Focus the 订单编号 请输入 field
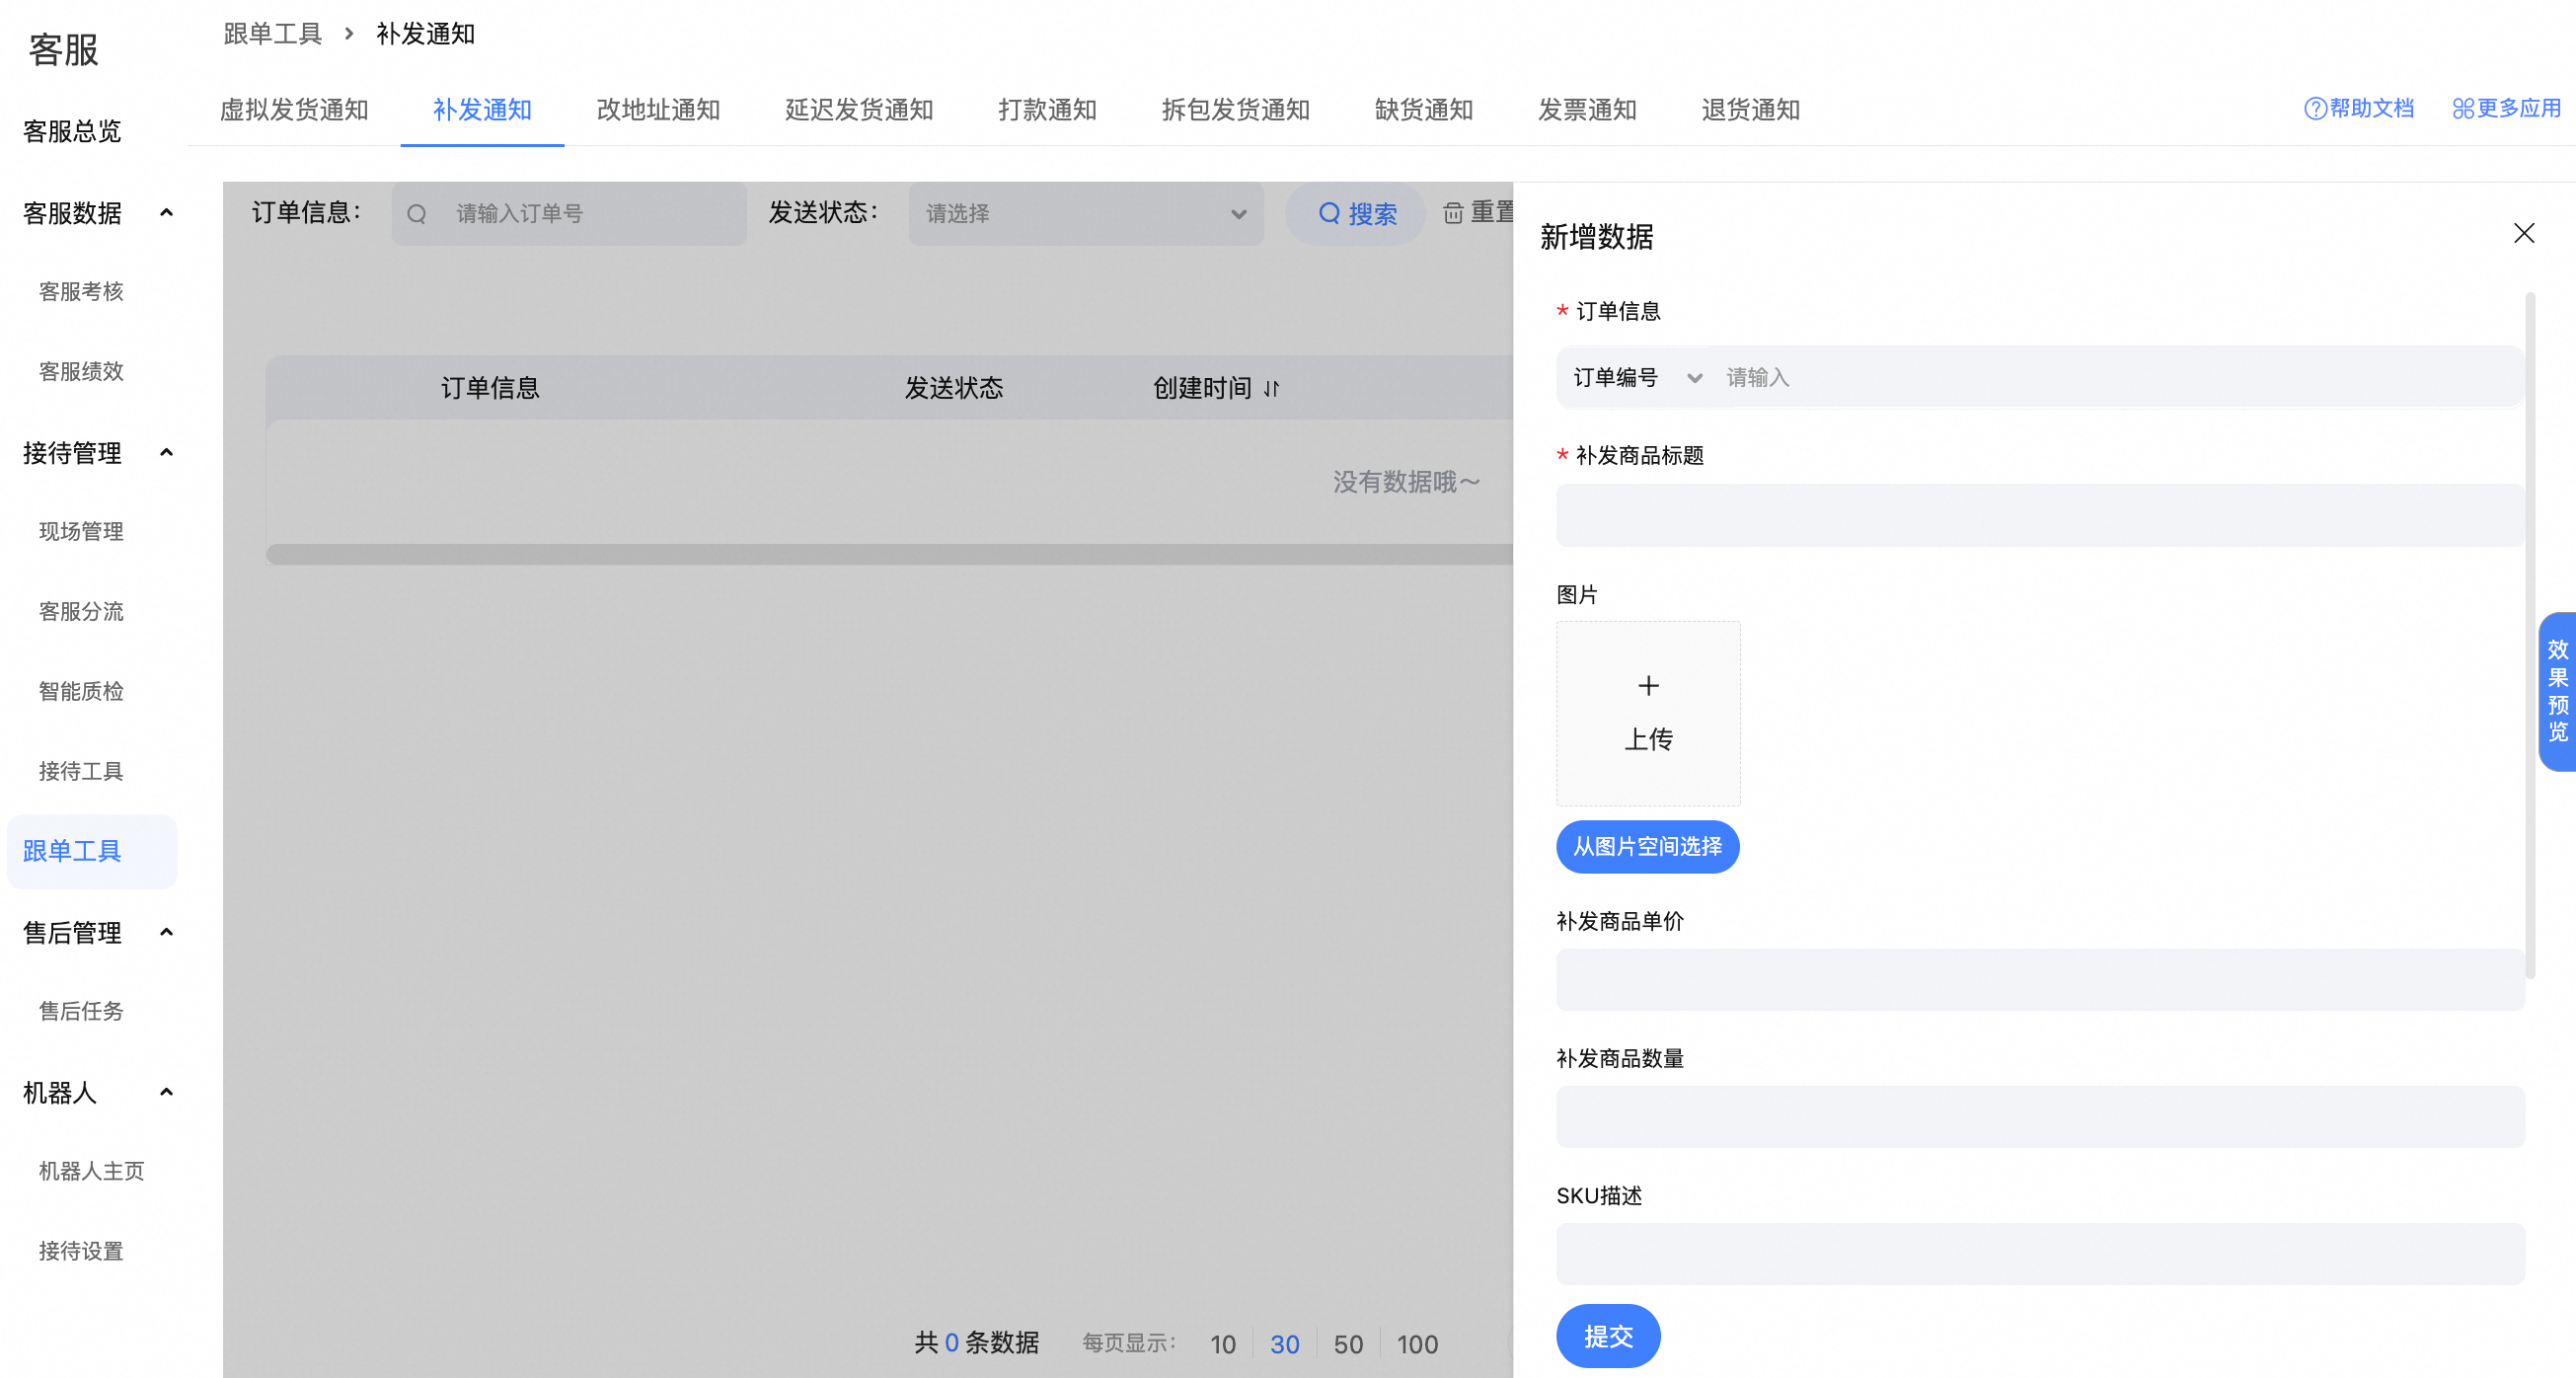The width and height of the screenshot is (2576, 1378). pos(2120,378)
